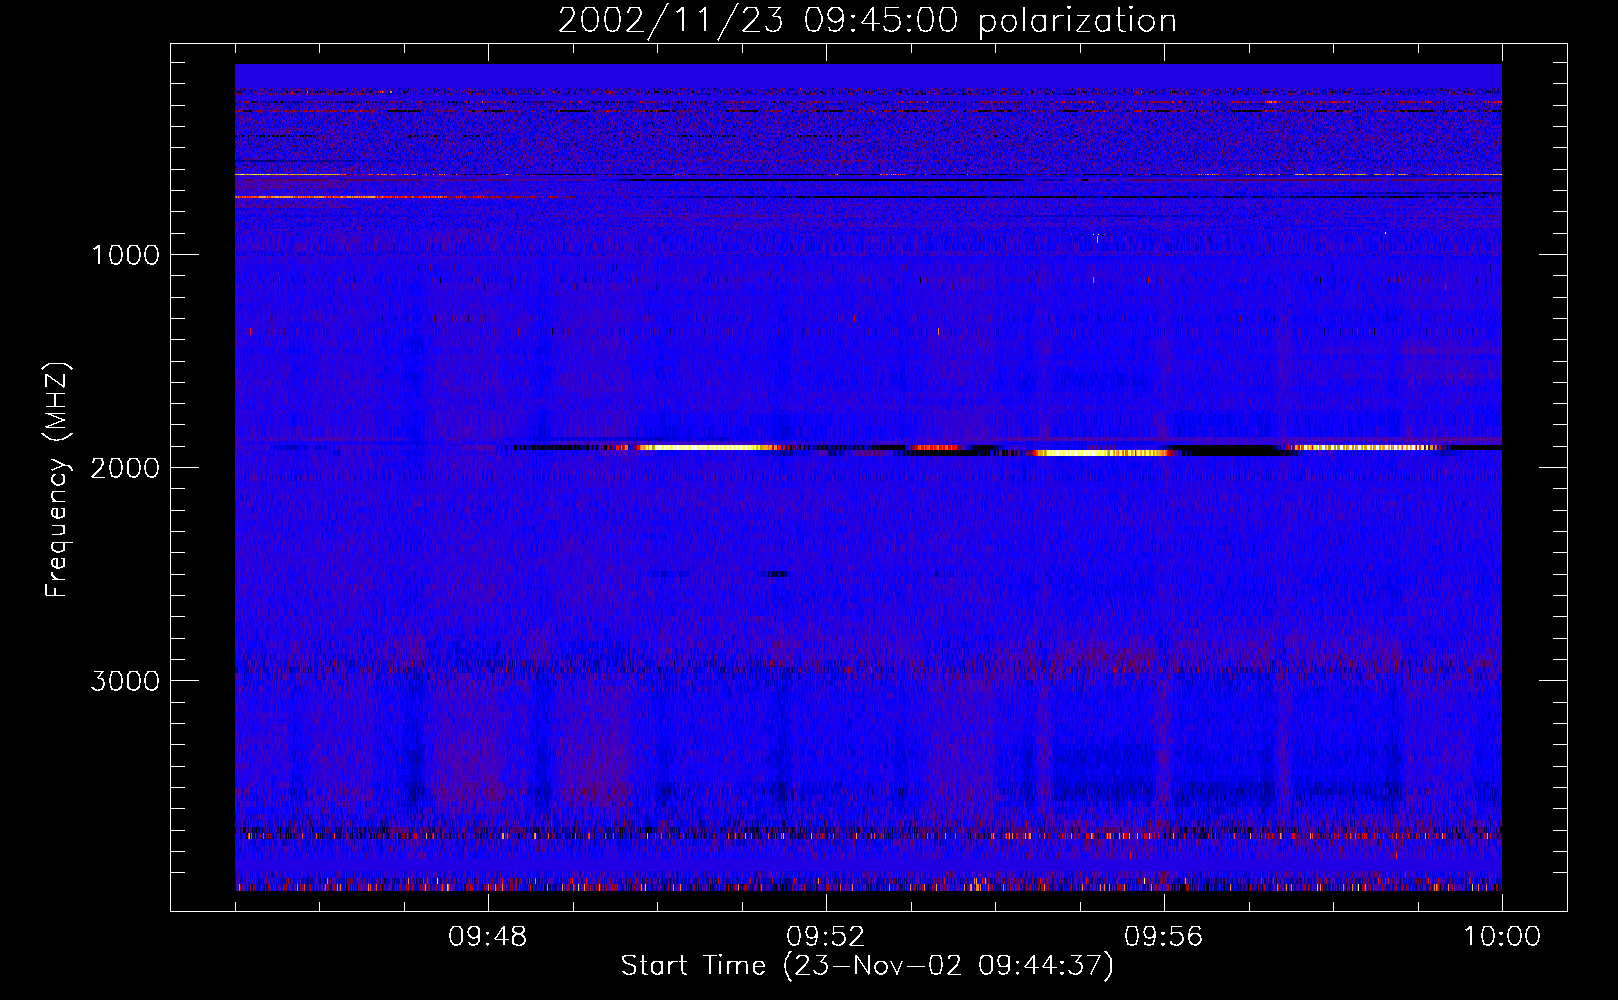This screenshot has width=1618, height=1000.
Task: Click the plot title "2002/11/23 09:45:00 polarization"
Action: point(867,21)
